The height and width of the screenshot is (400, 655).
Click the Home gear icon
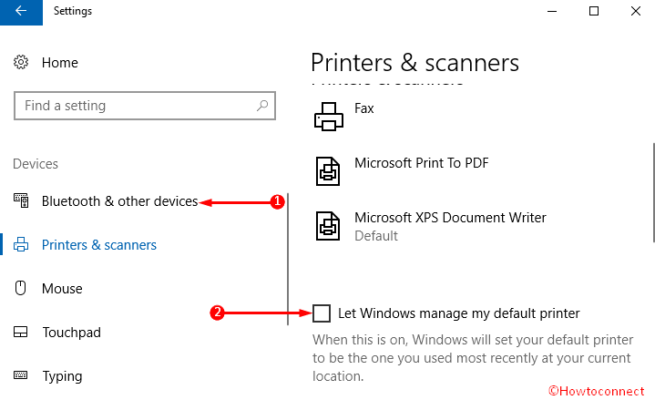pyautogui.click(x=20, y=62)
